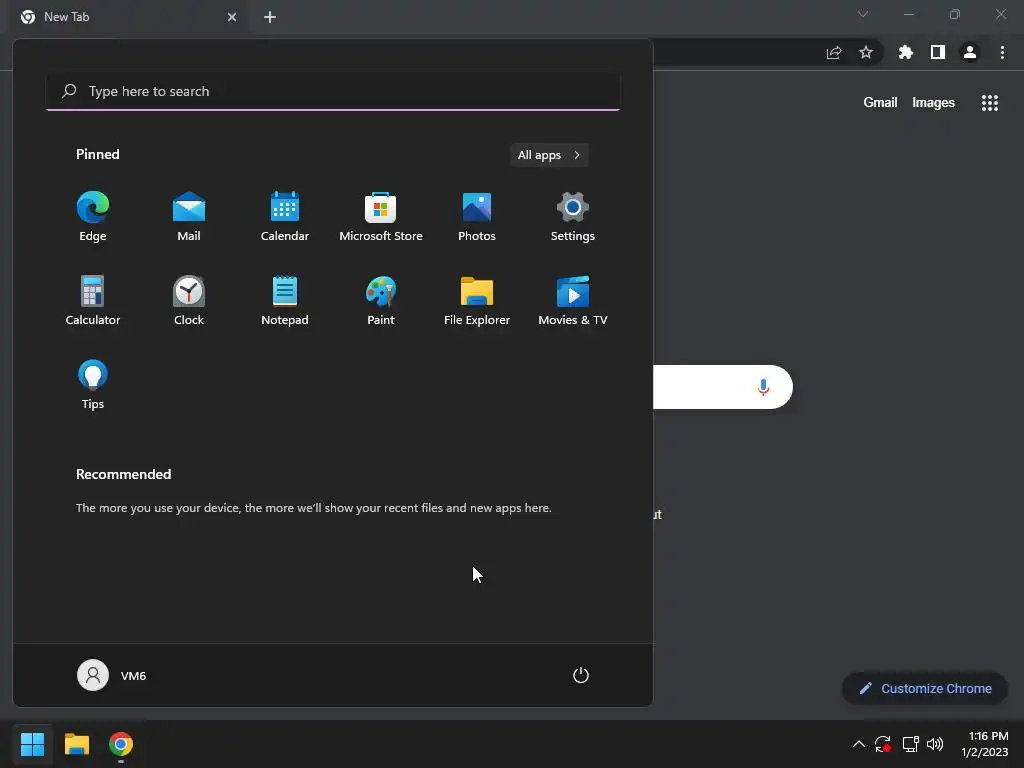
Task: Show hidden system tray icons
Action: pyautogui.click(x=859, y=744)
